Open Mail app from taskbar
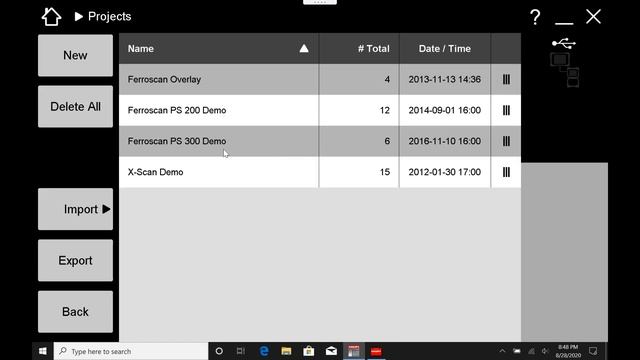640x360 pixels. tap(331, 351)
